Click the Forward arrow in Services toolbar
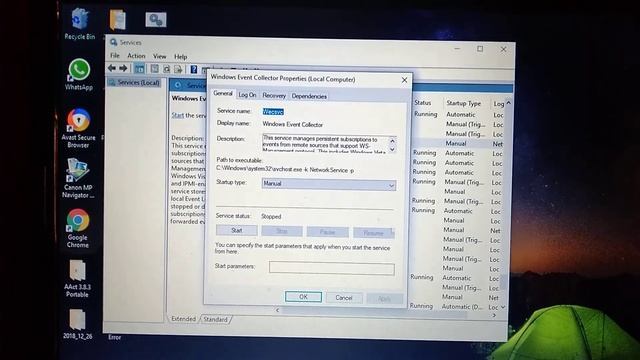Screen dimensions: 640x360 (x=123, y=68)
